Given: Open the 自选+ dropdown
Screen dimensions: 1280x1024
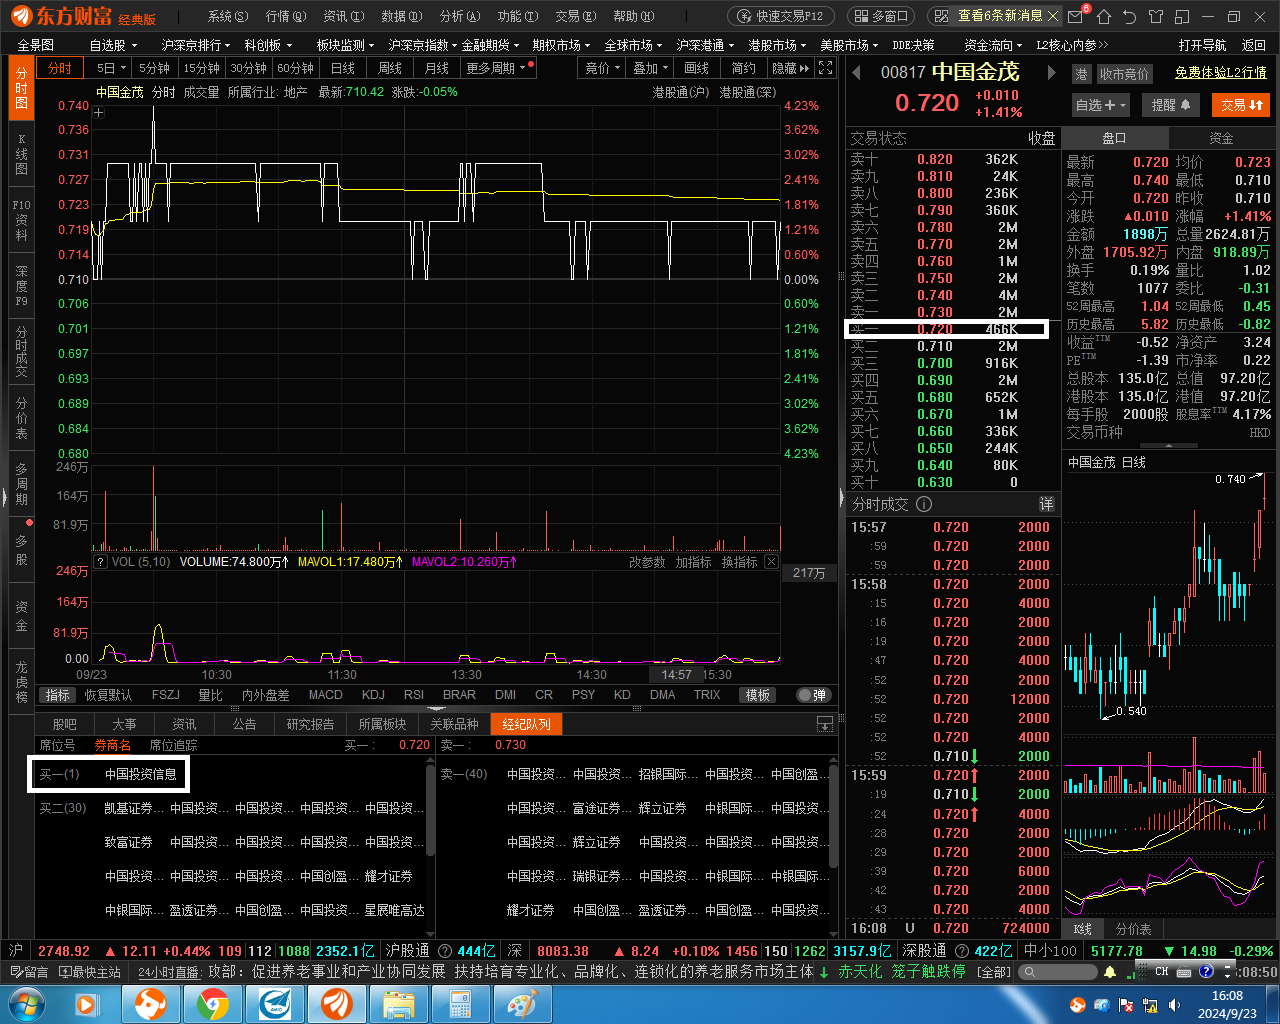Looking at the screenshot, I should [x=1101, y=105].
